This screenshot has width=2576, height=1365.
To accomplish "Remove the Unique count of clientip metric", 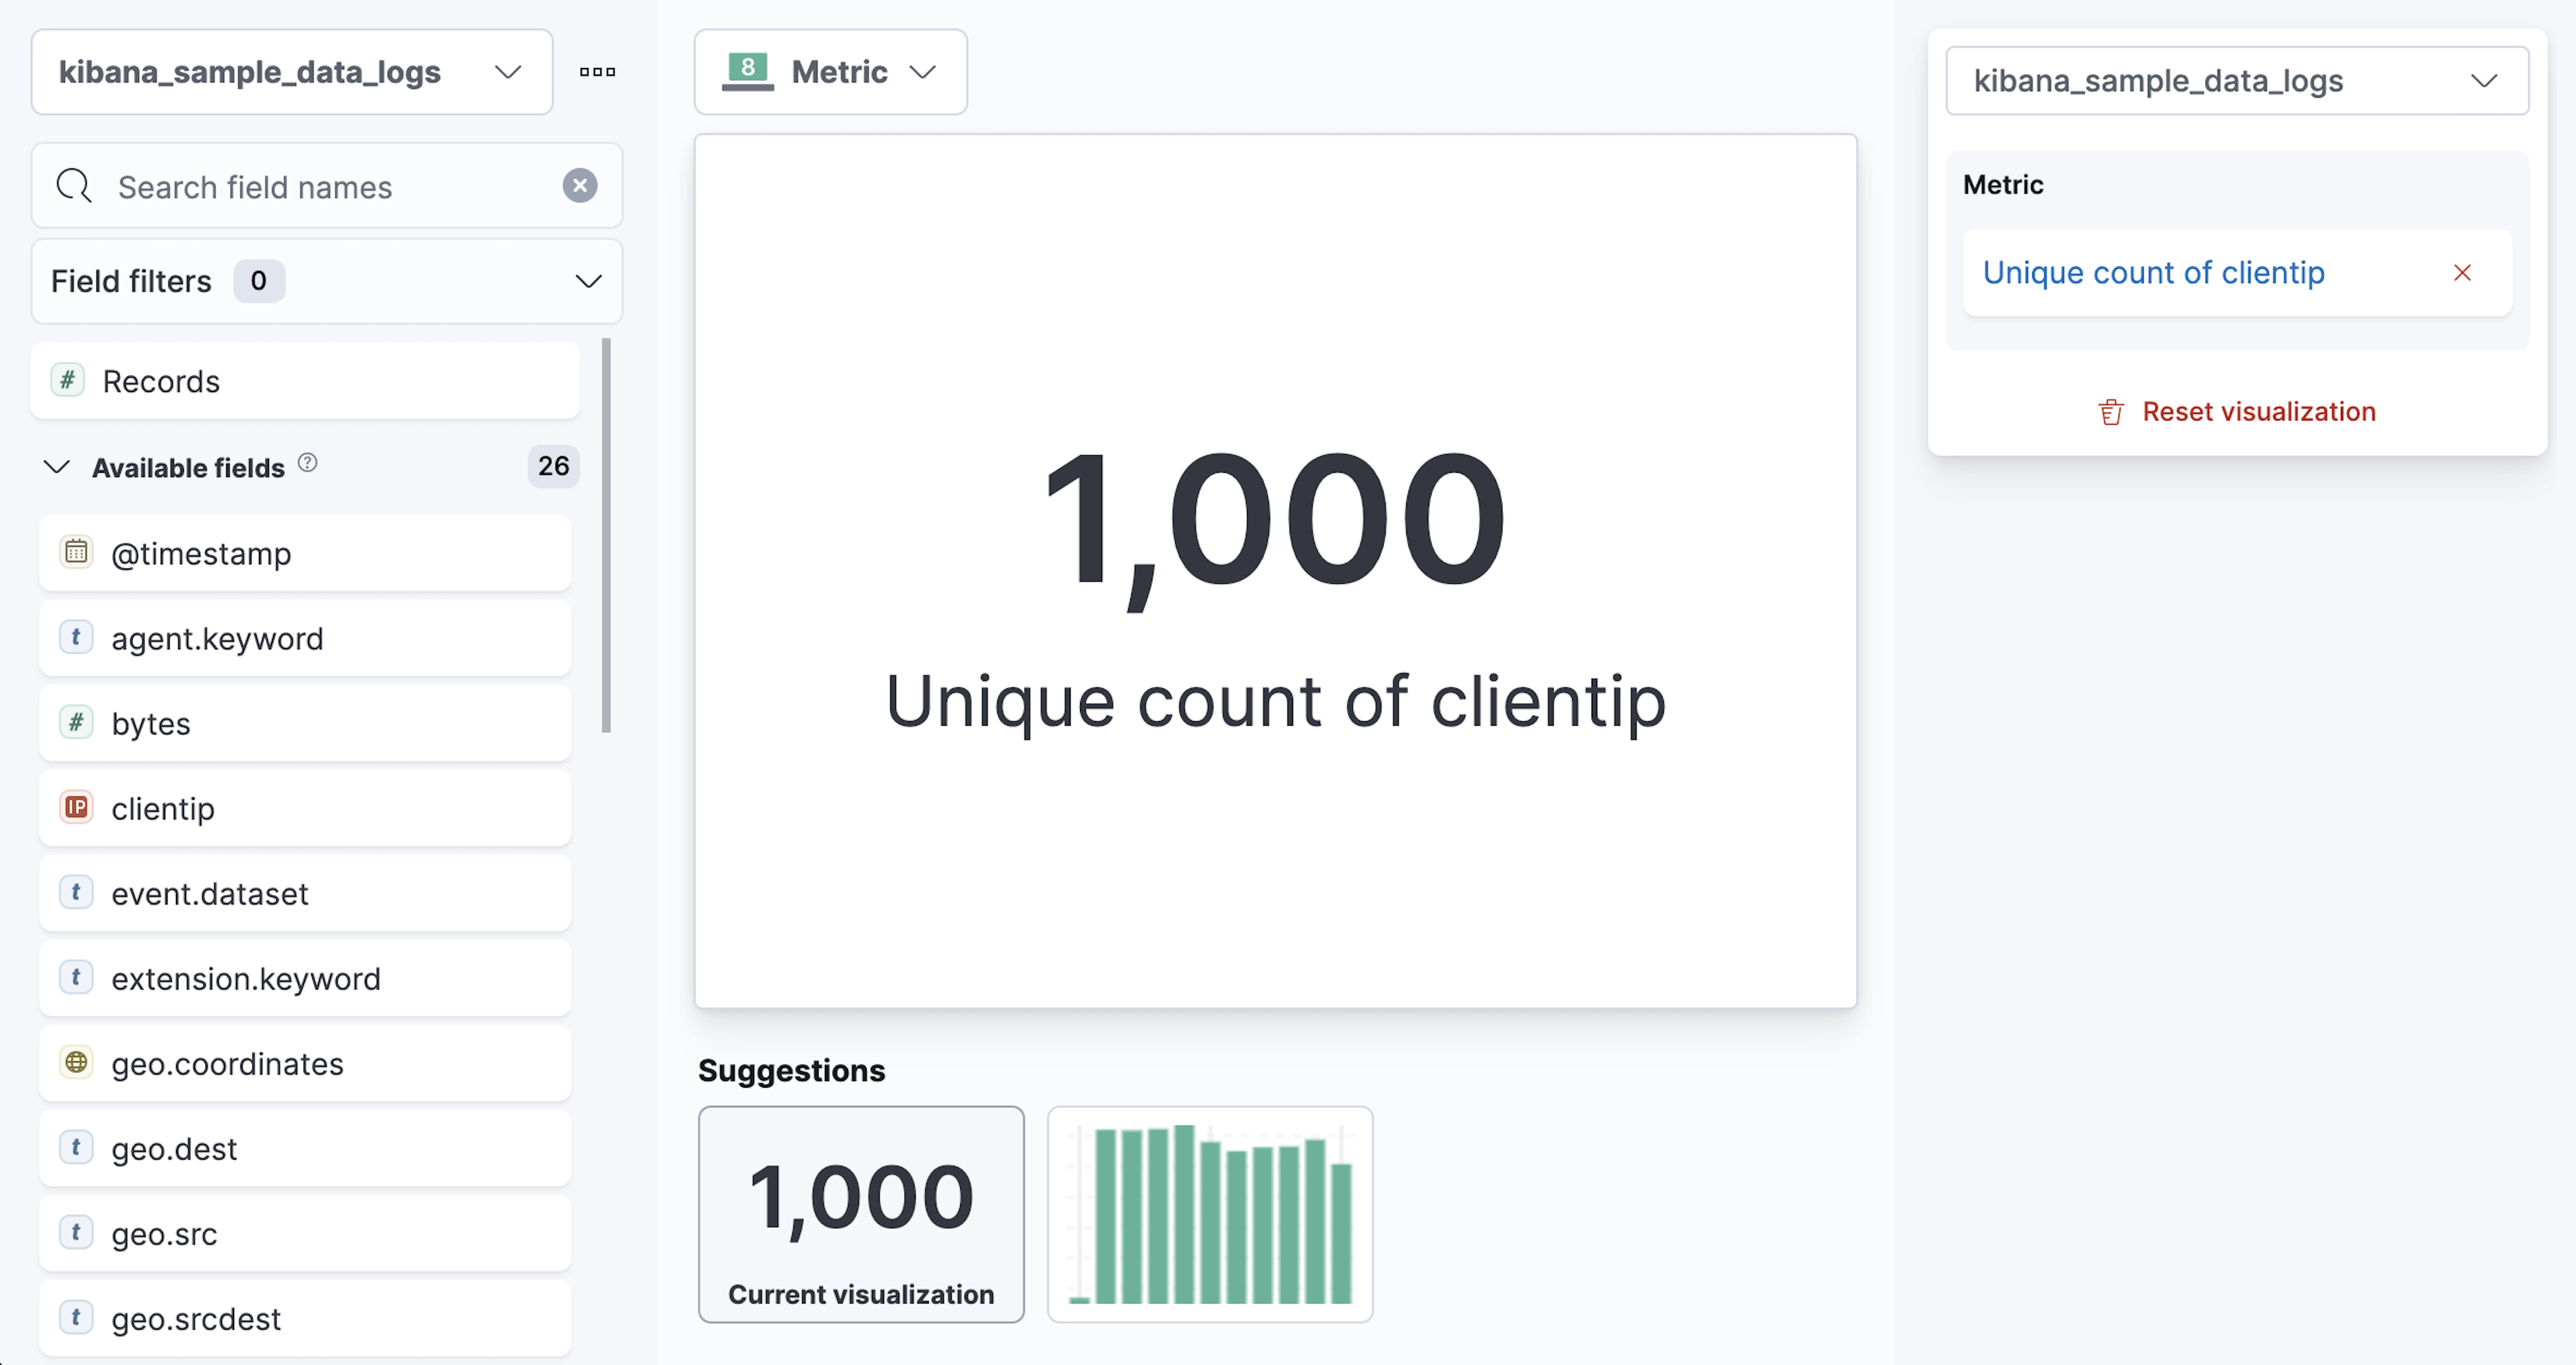I will pos(2462,272).
